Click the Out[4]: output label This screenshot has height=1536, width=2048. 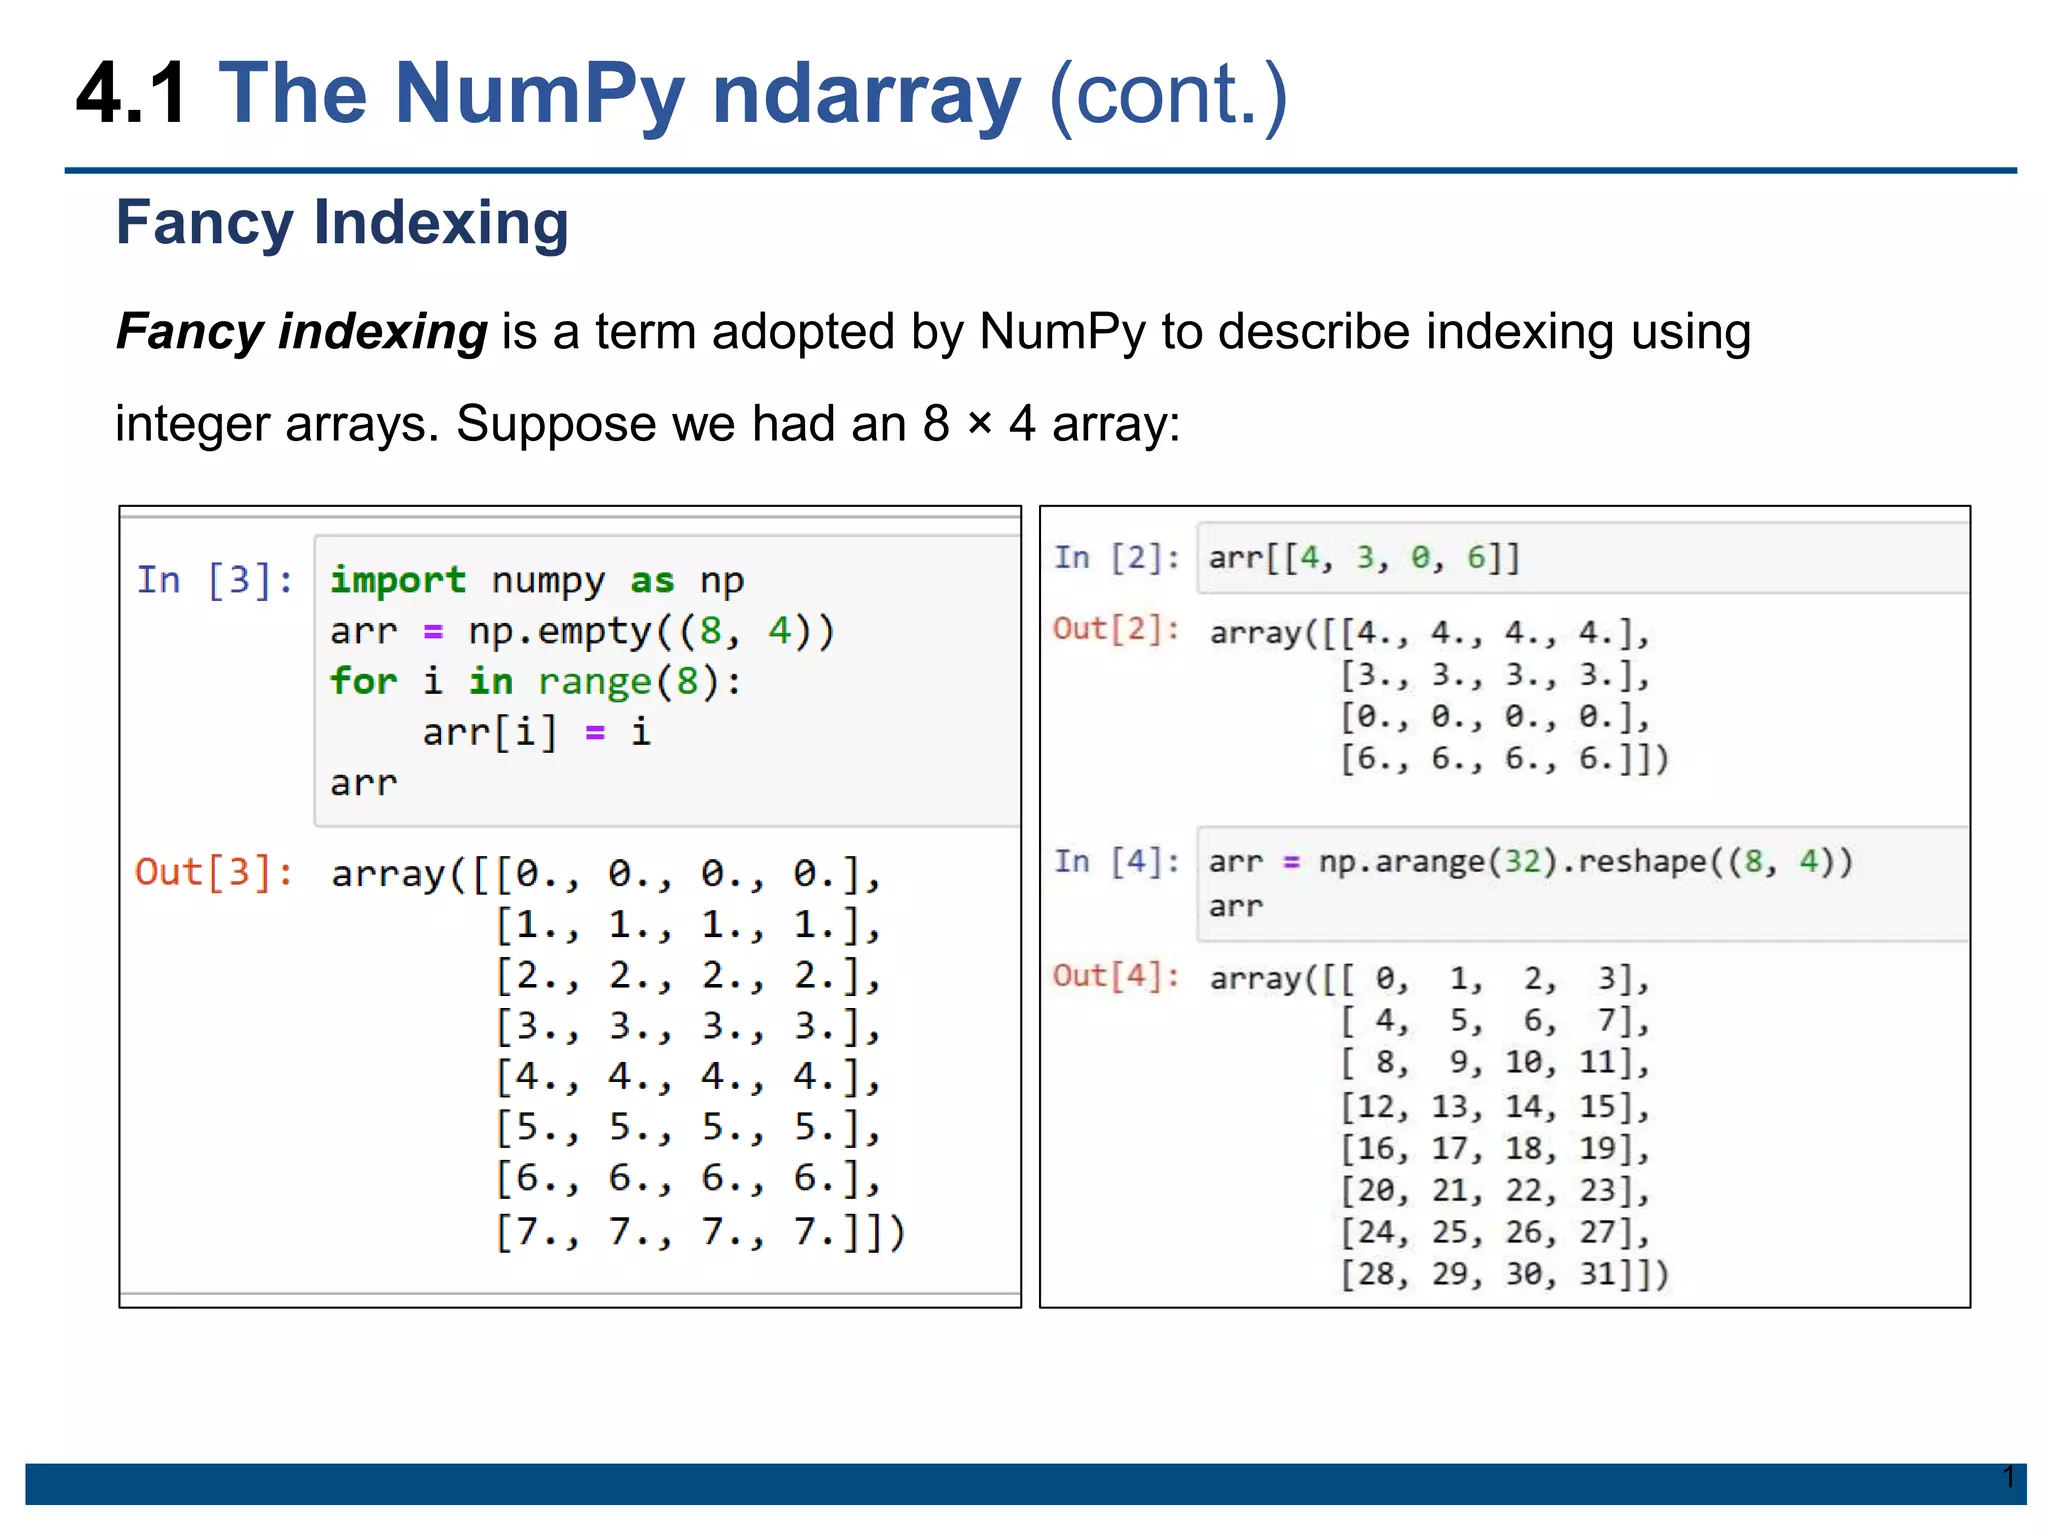coord(1116,976)
